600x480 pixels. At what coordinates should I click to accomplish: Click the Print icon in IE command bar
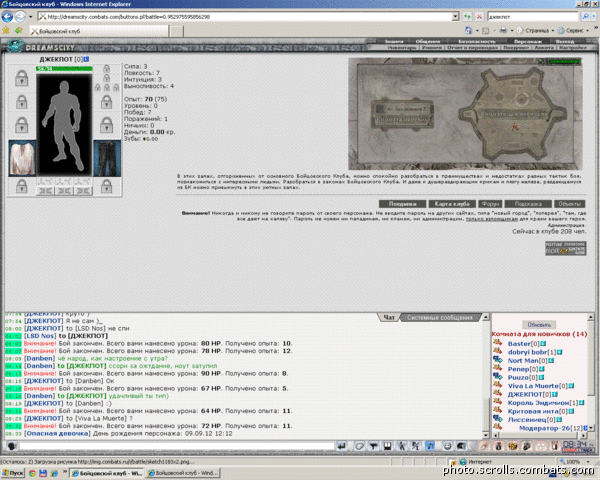click(x=504, y=30)
